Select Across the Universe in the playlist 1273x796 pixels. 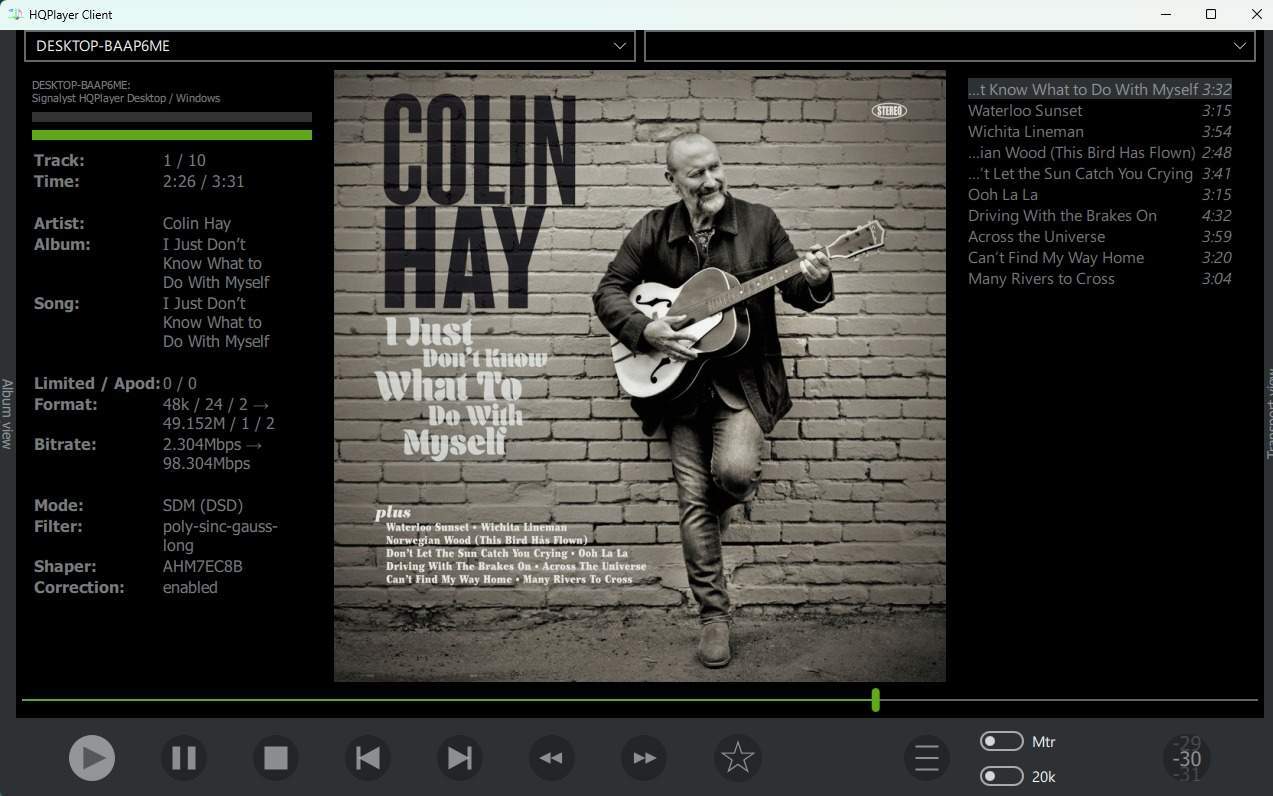point(1099,236)
